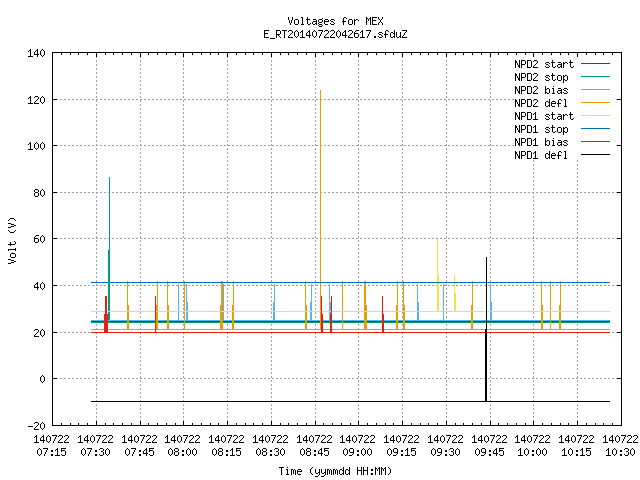Click the x-axis time label 09:30

(x=446, y=453)
